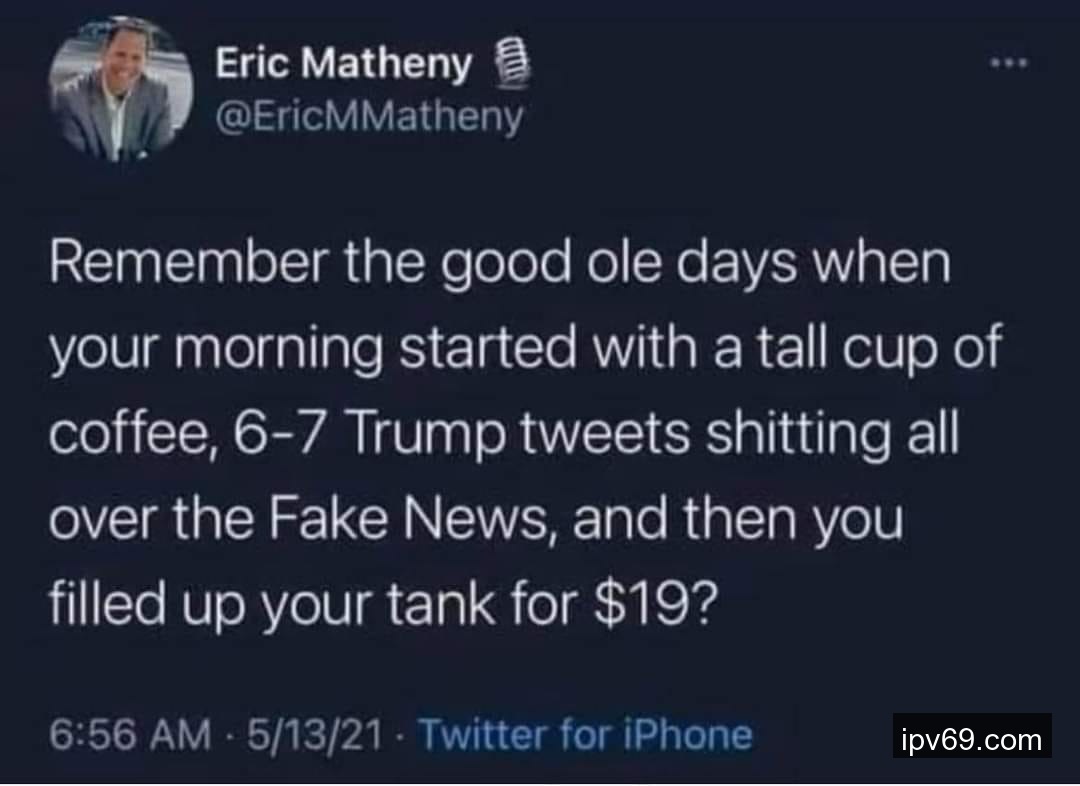The image size is (1080, 786).
Task: Open the @EricMMatheny handle
Action: point(369,117)
